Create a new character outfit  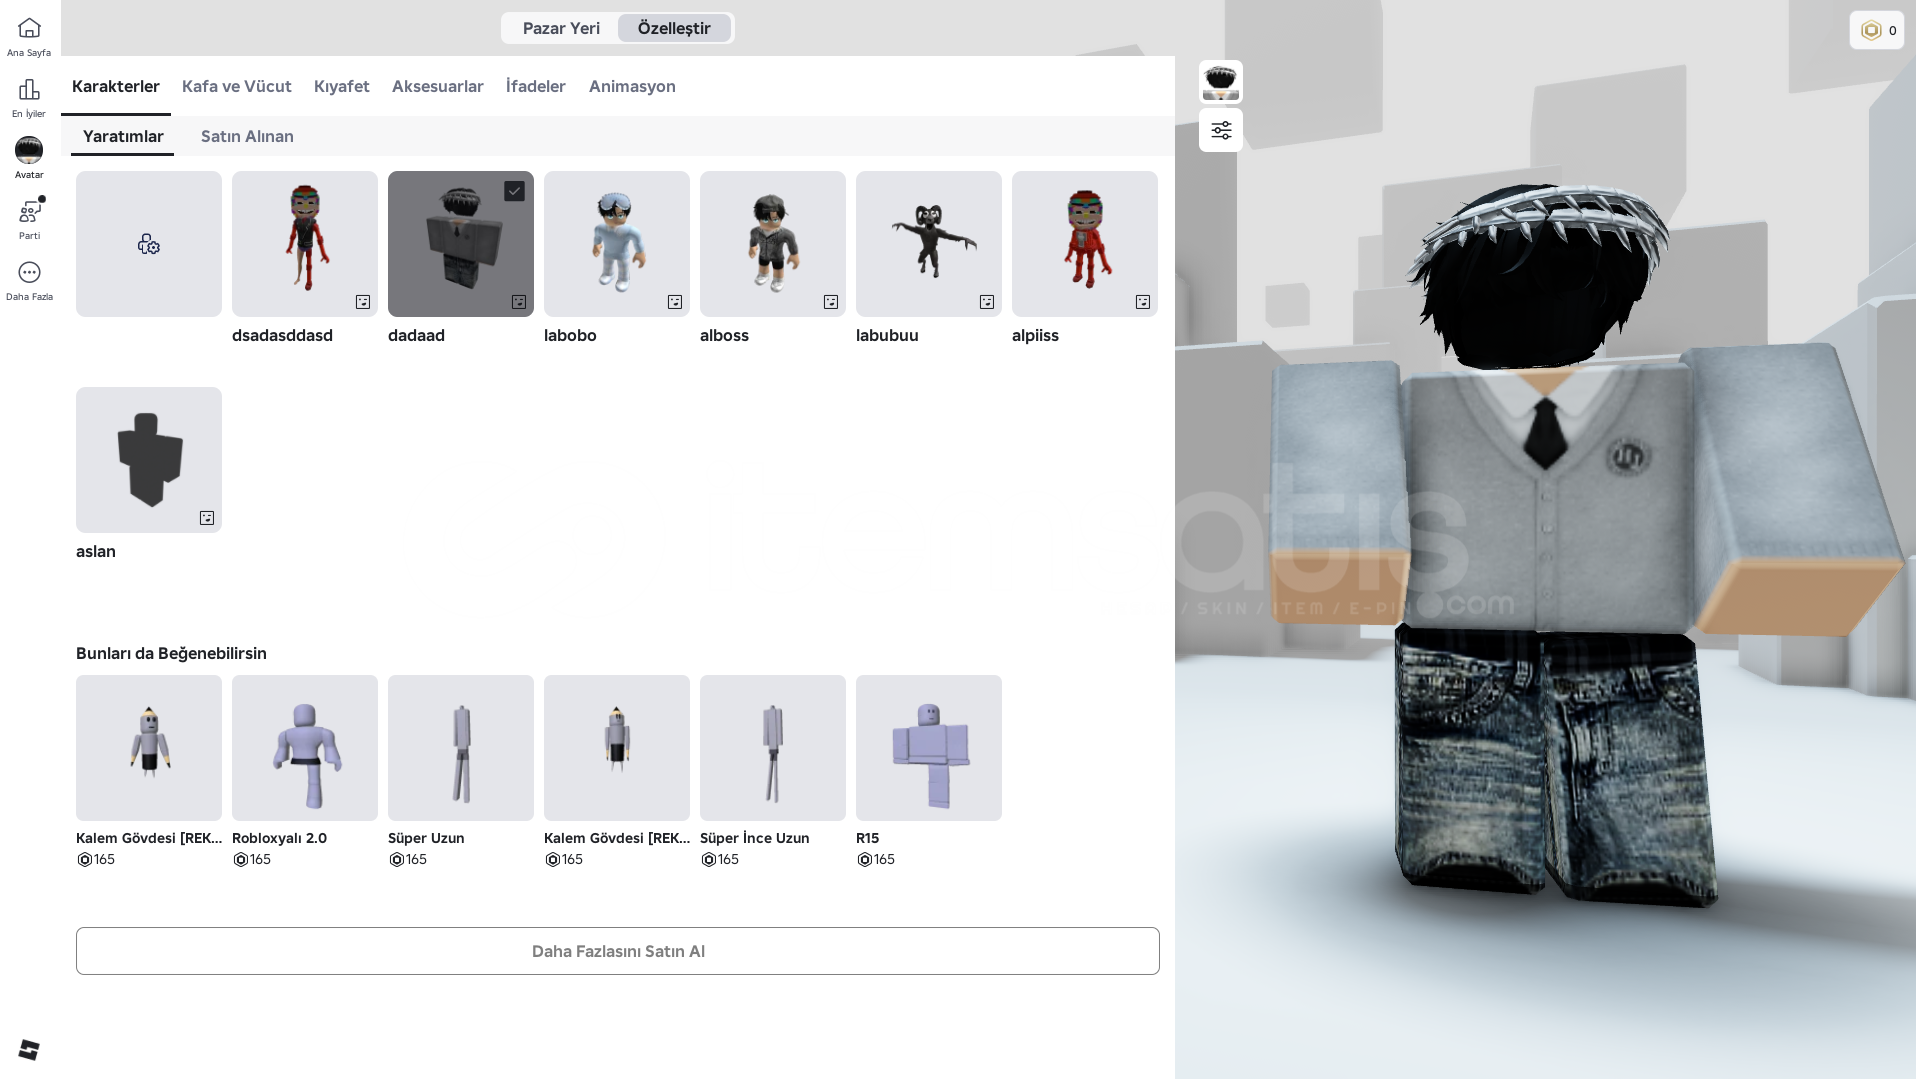[149, 244]
